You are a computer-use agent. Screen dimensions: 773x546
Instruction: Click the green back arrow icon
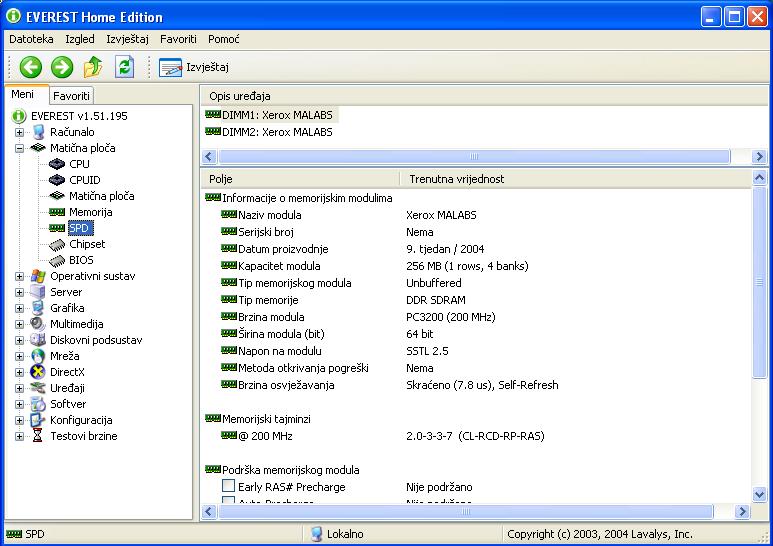pos(30,67)
